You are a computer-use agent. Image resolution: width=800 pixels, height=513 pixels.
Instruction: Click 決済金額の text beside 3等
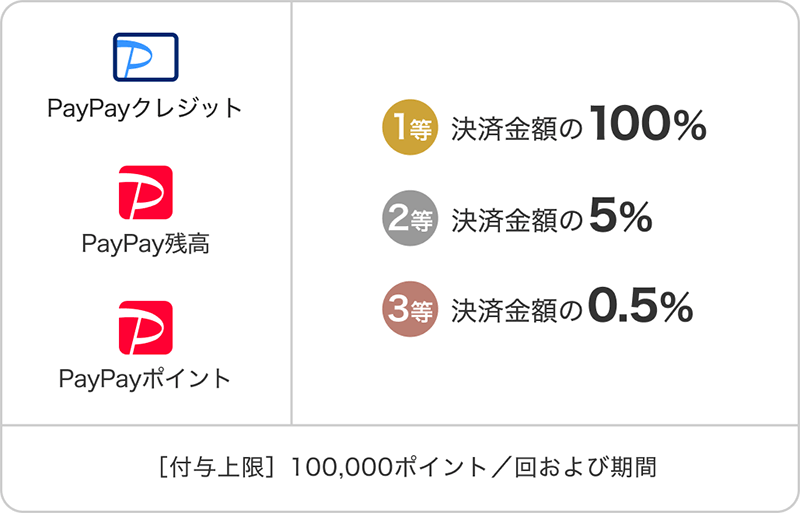517,311
